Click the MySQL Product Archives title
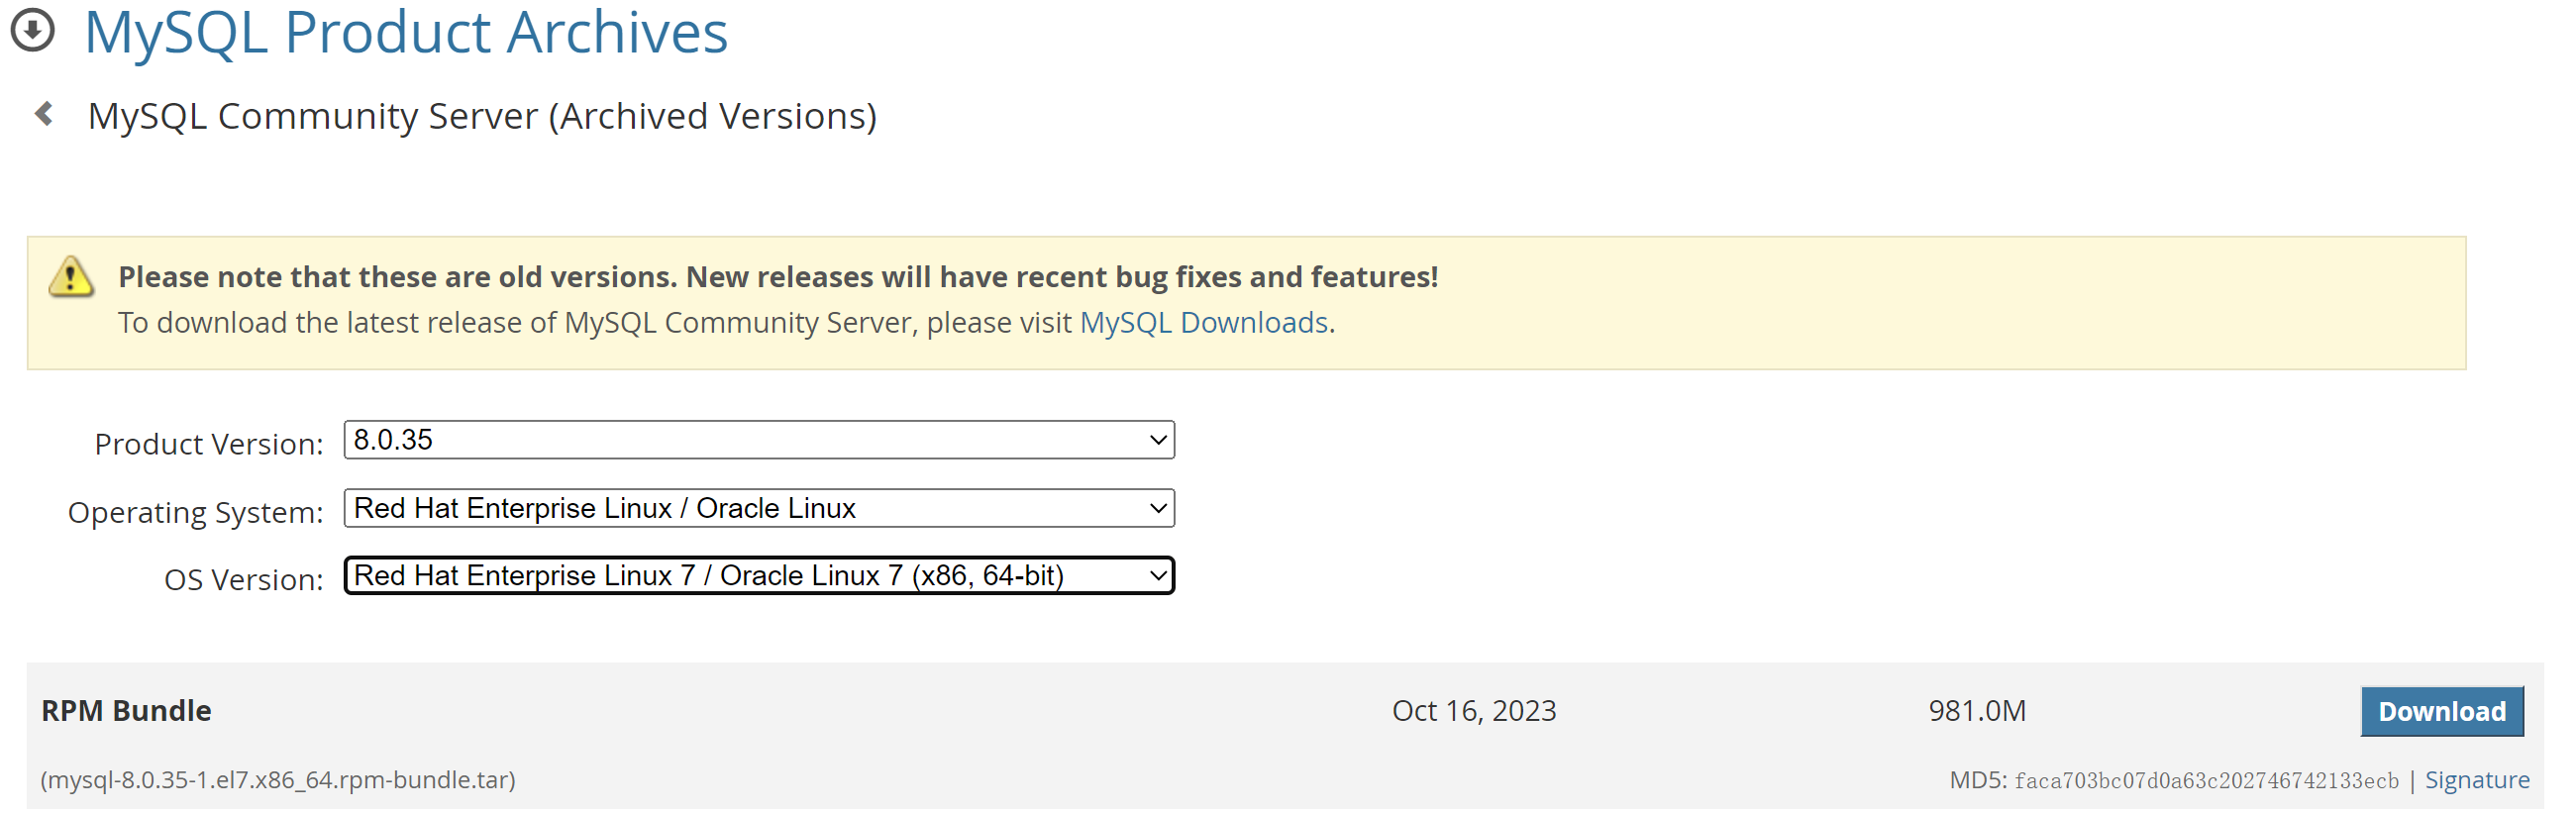 coord(406,32)
